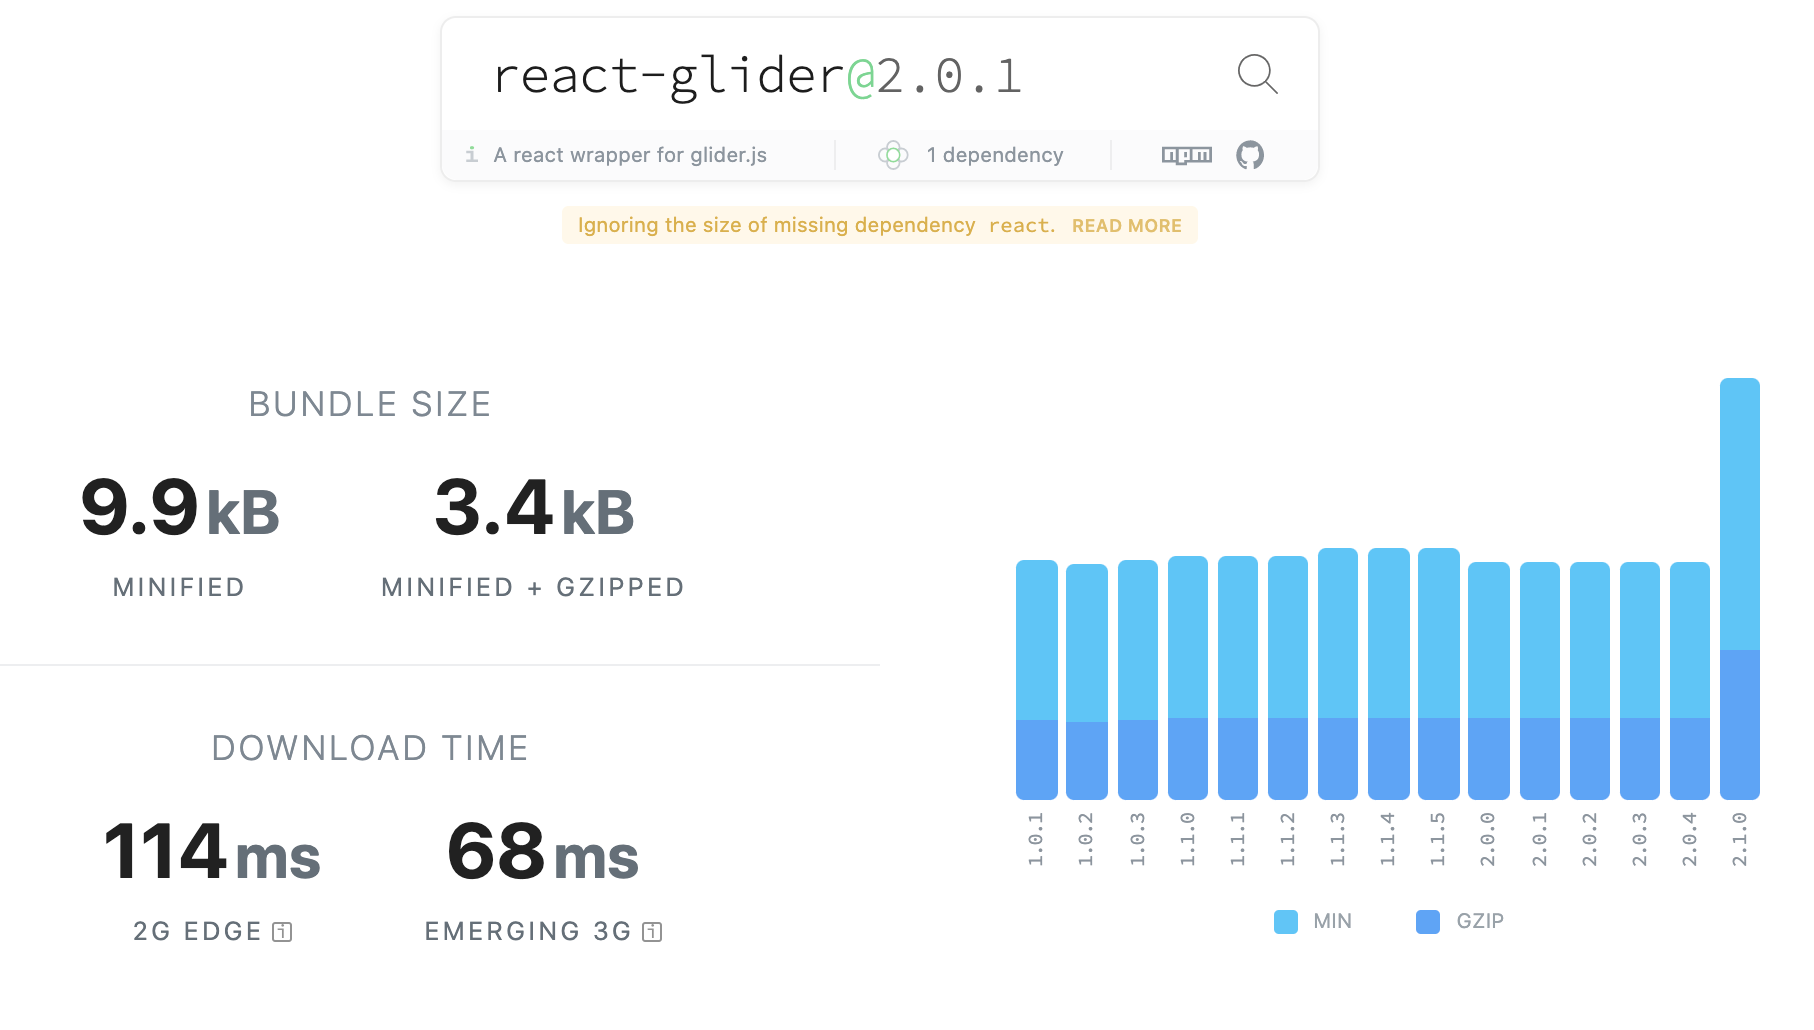Click the missing dependency warning message

tap(880, 226)
